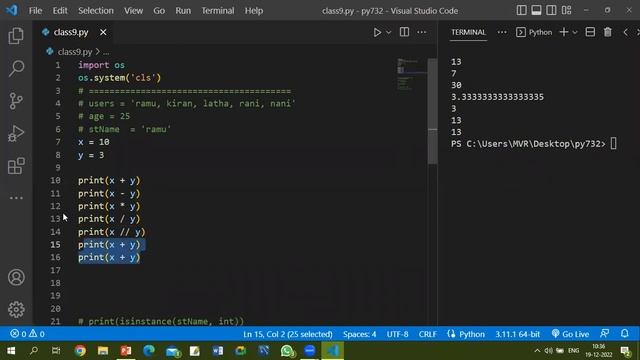Show more panel views ellipsis beside TERMINAL
Viewport: 640px width, 360px height.
pyautogui.click(x=502, y=32)
